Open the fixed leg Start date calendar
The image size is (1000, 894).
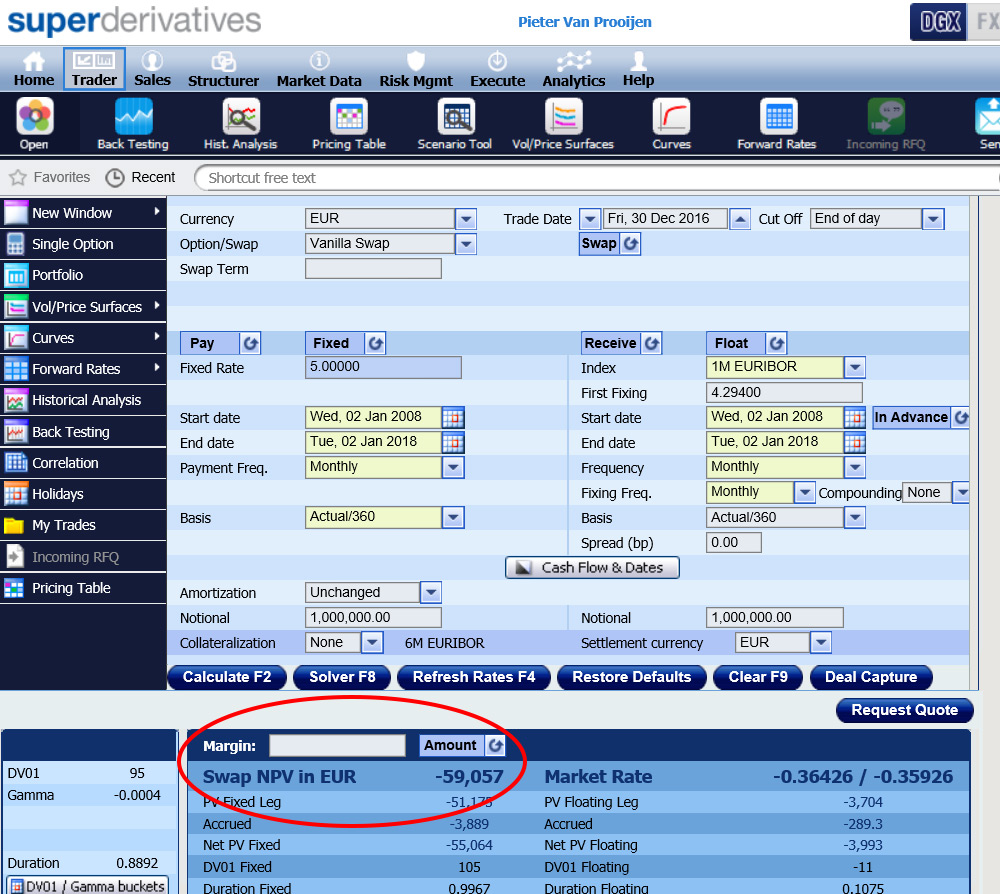[453, 418]
